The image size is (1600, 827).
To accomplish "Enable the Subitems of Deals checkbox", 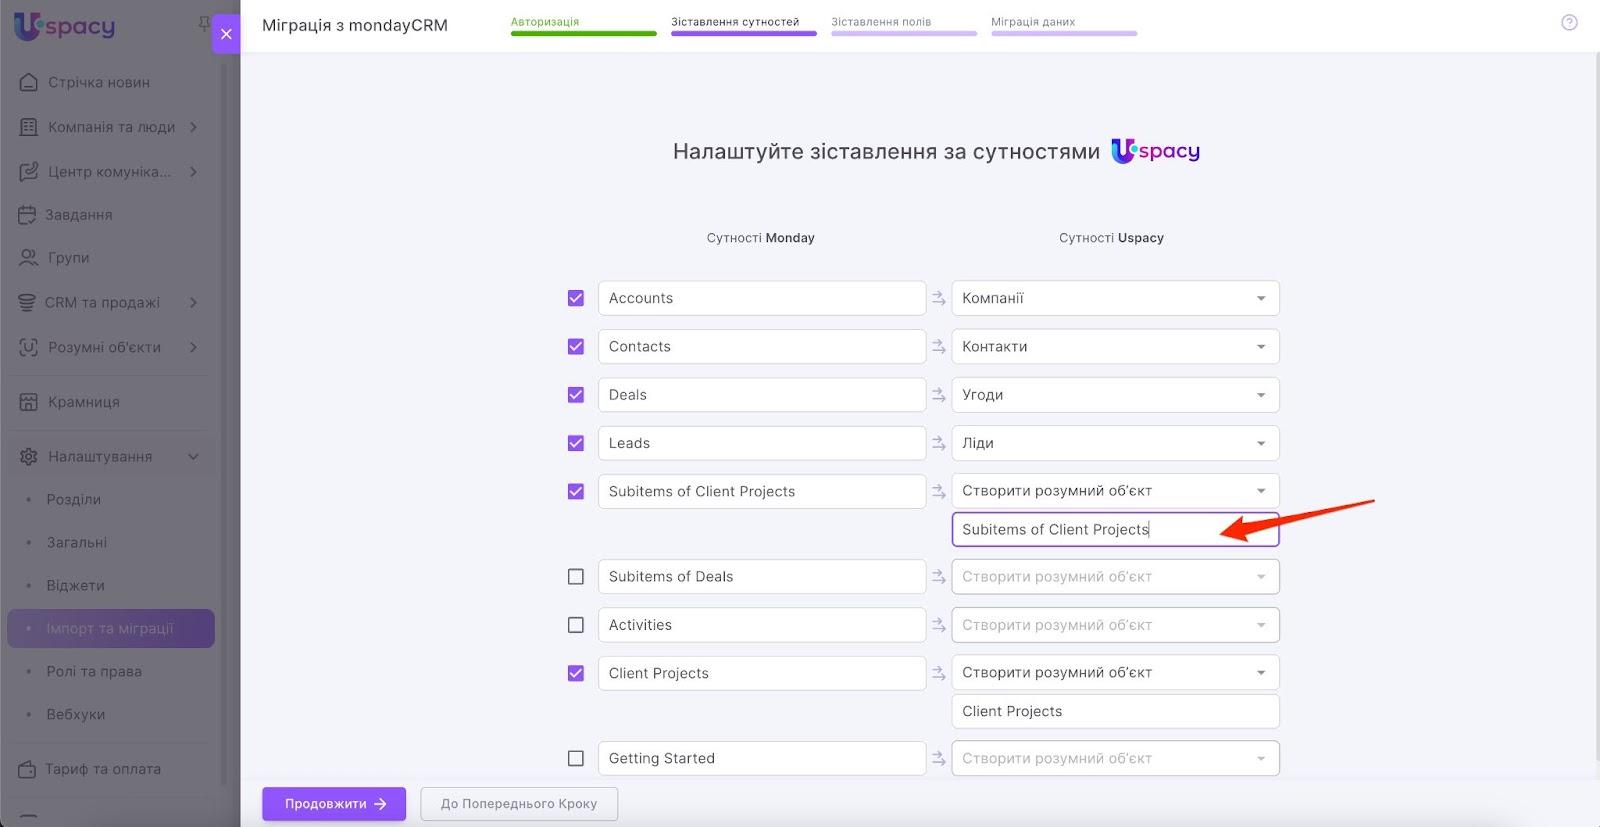I will point(576,577).
